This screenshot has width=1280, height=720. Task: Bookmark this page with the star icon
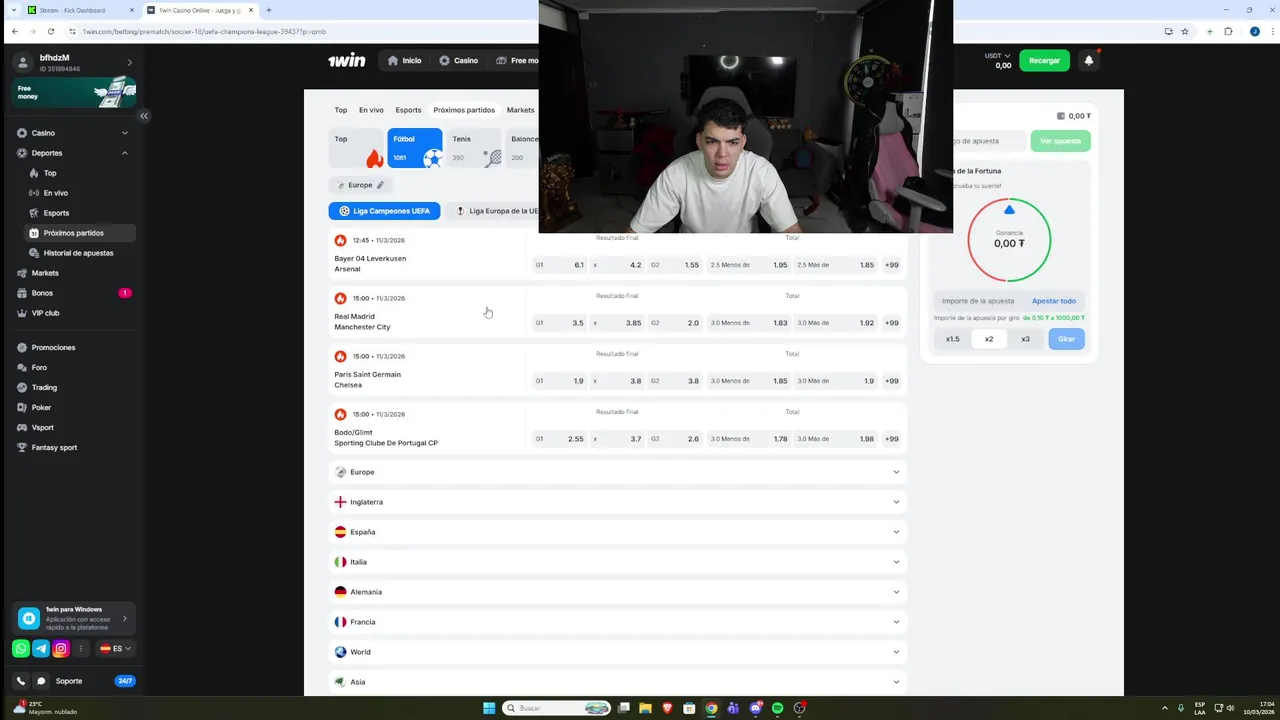tap(1185, 31)
